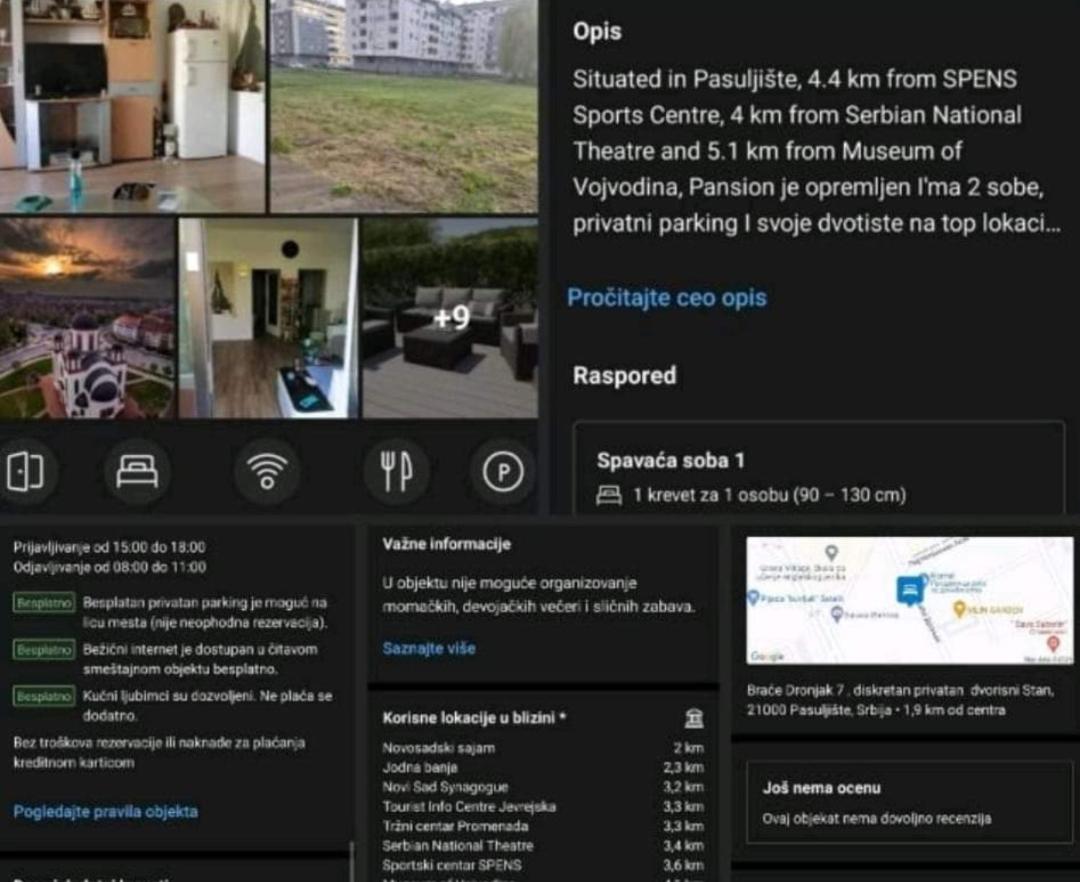
Task: Click the parking P icon
Action: click(x=503, y=472)
